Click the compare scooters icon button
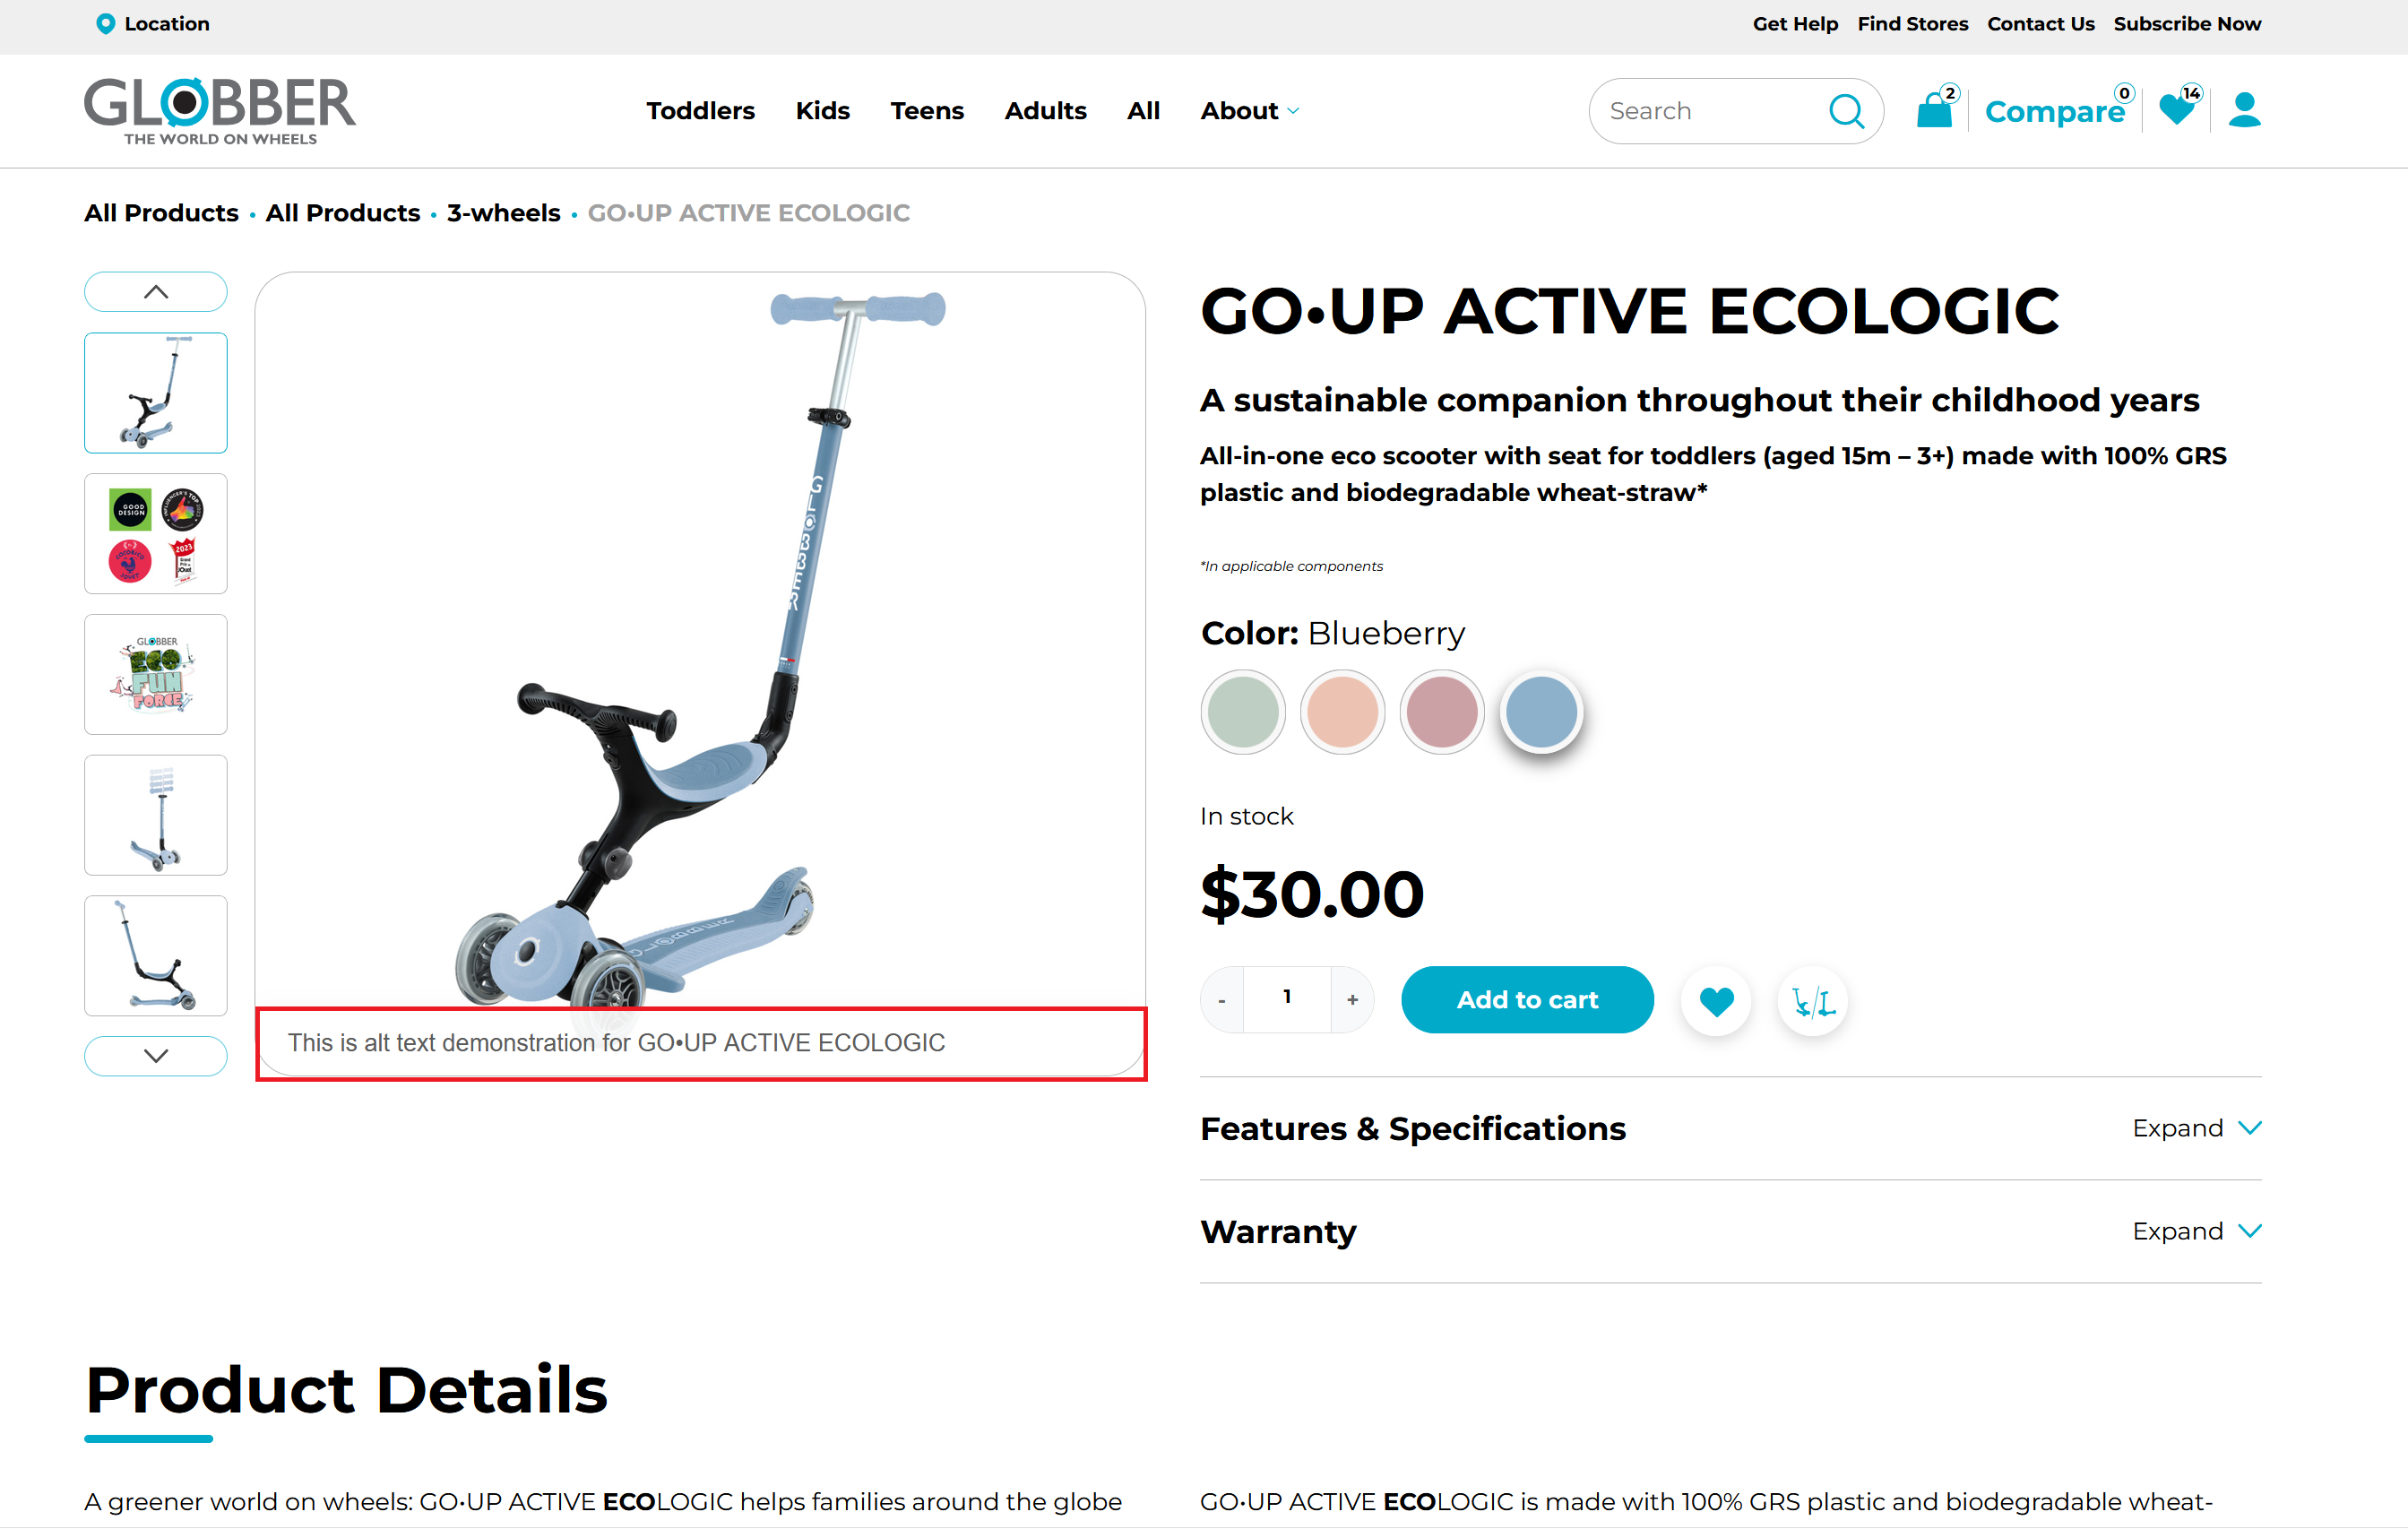The height and width of the screenshot is (1529, 2408). (x=1812, y=1000)
